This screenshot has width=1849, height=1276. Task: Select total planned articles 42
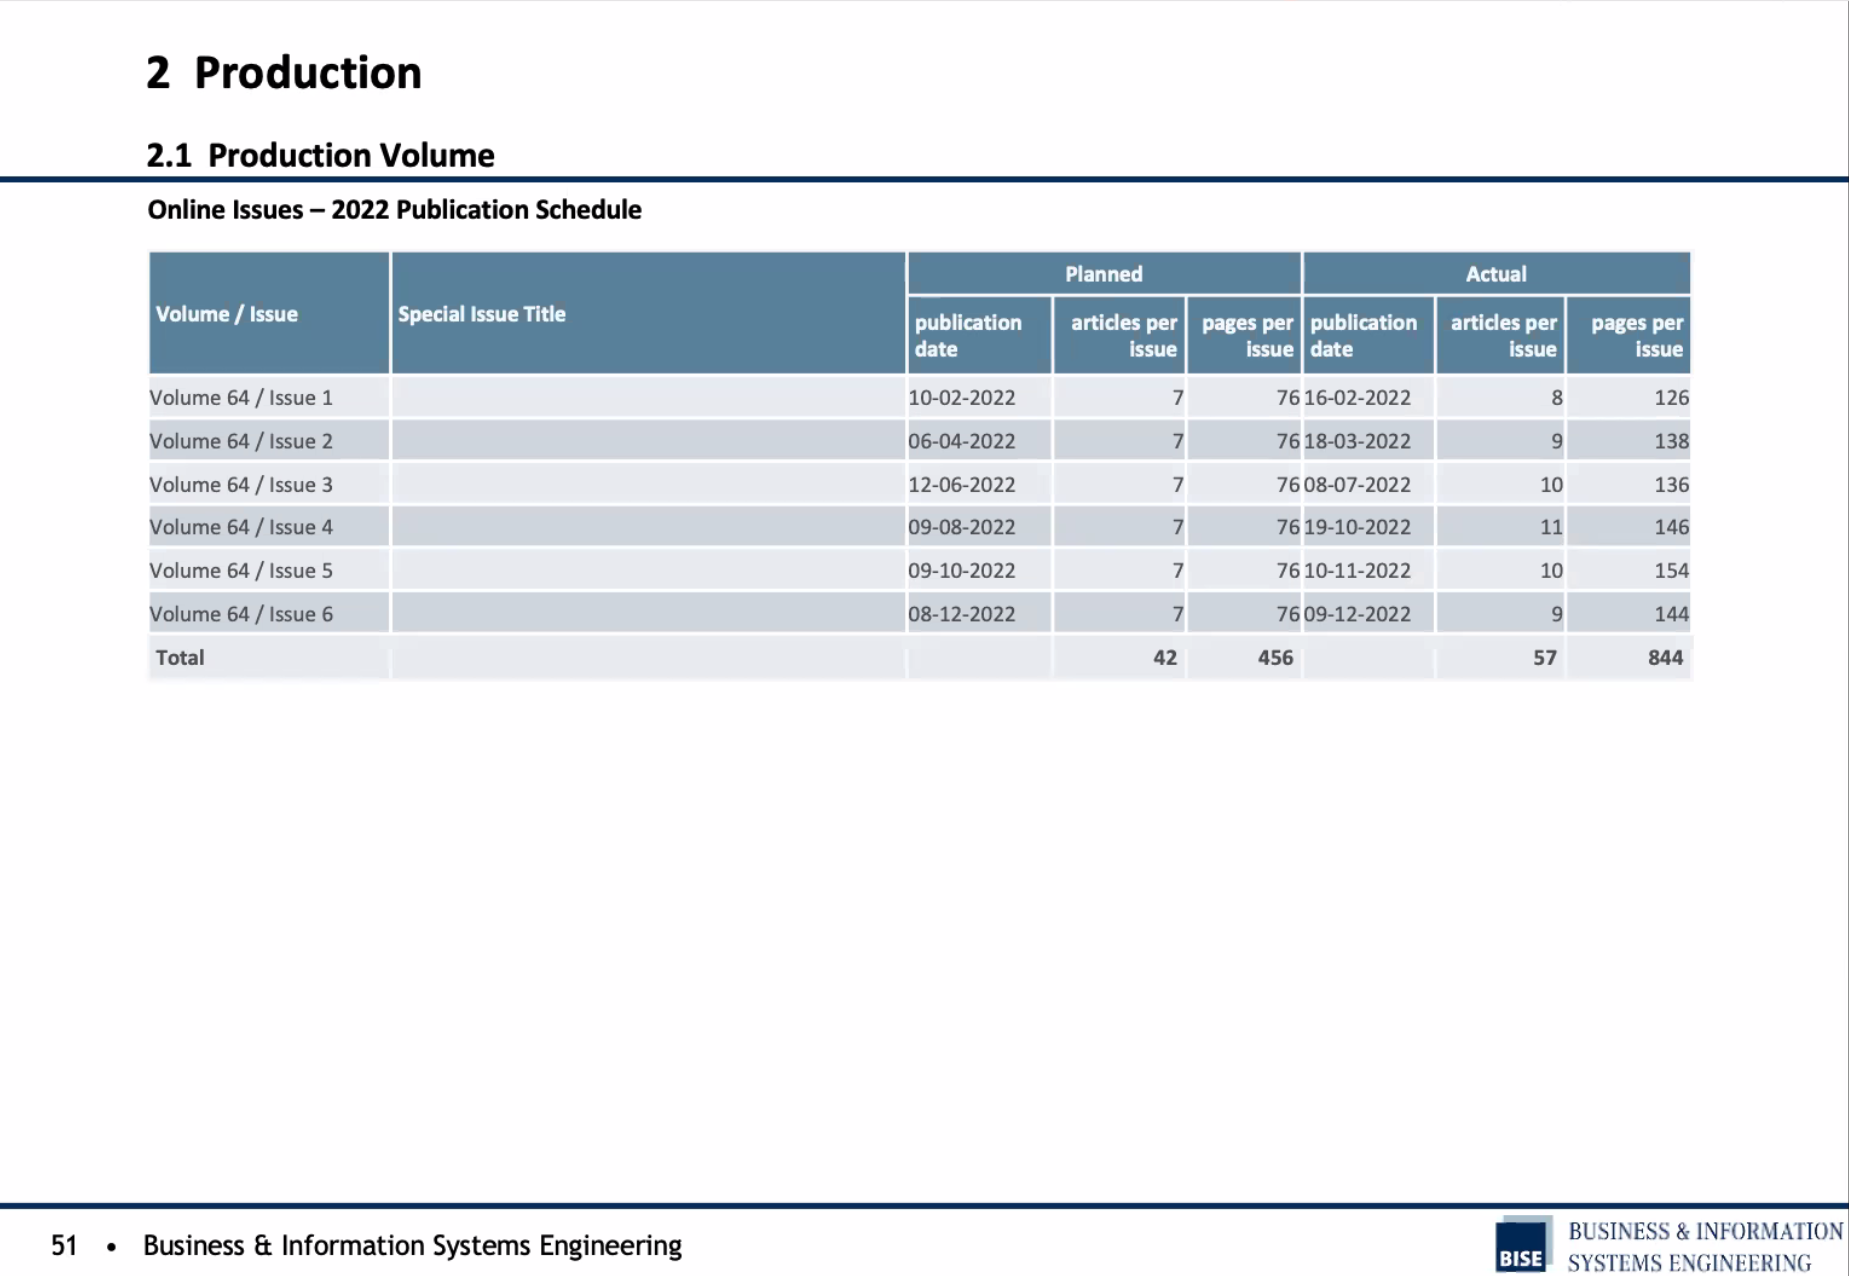tap(1165, 658)
